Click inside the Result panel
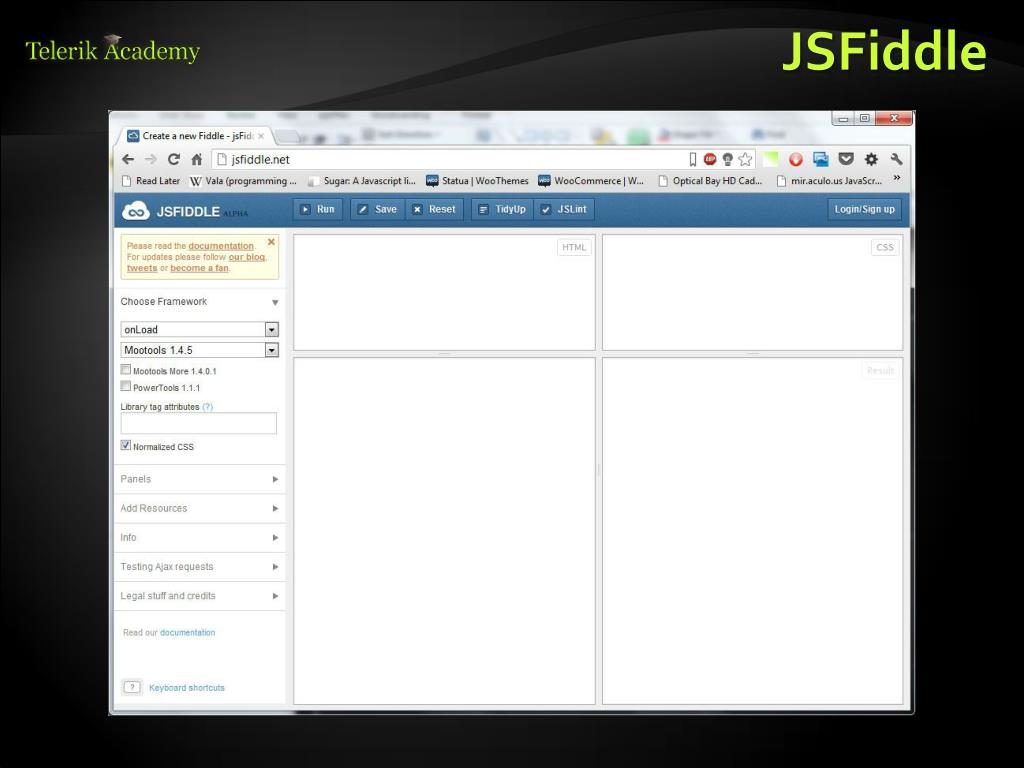Viewport: 1024px width, 768px height. click(x=752, y=531)
